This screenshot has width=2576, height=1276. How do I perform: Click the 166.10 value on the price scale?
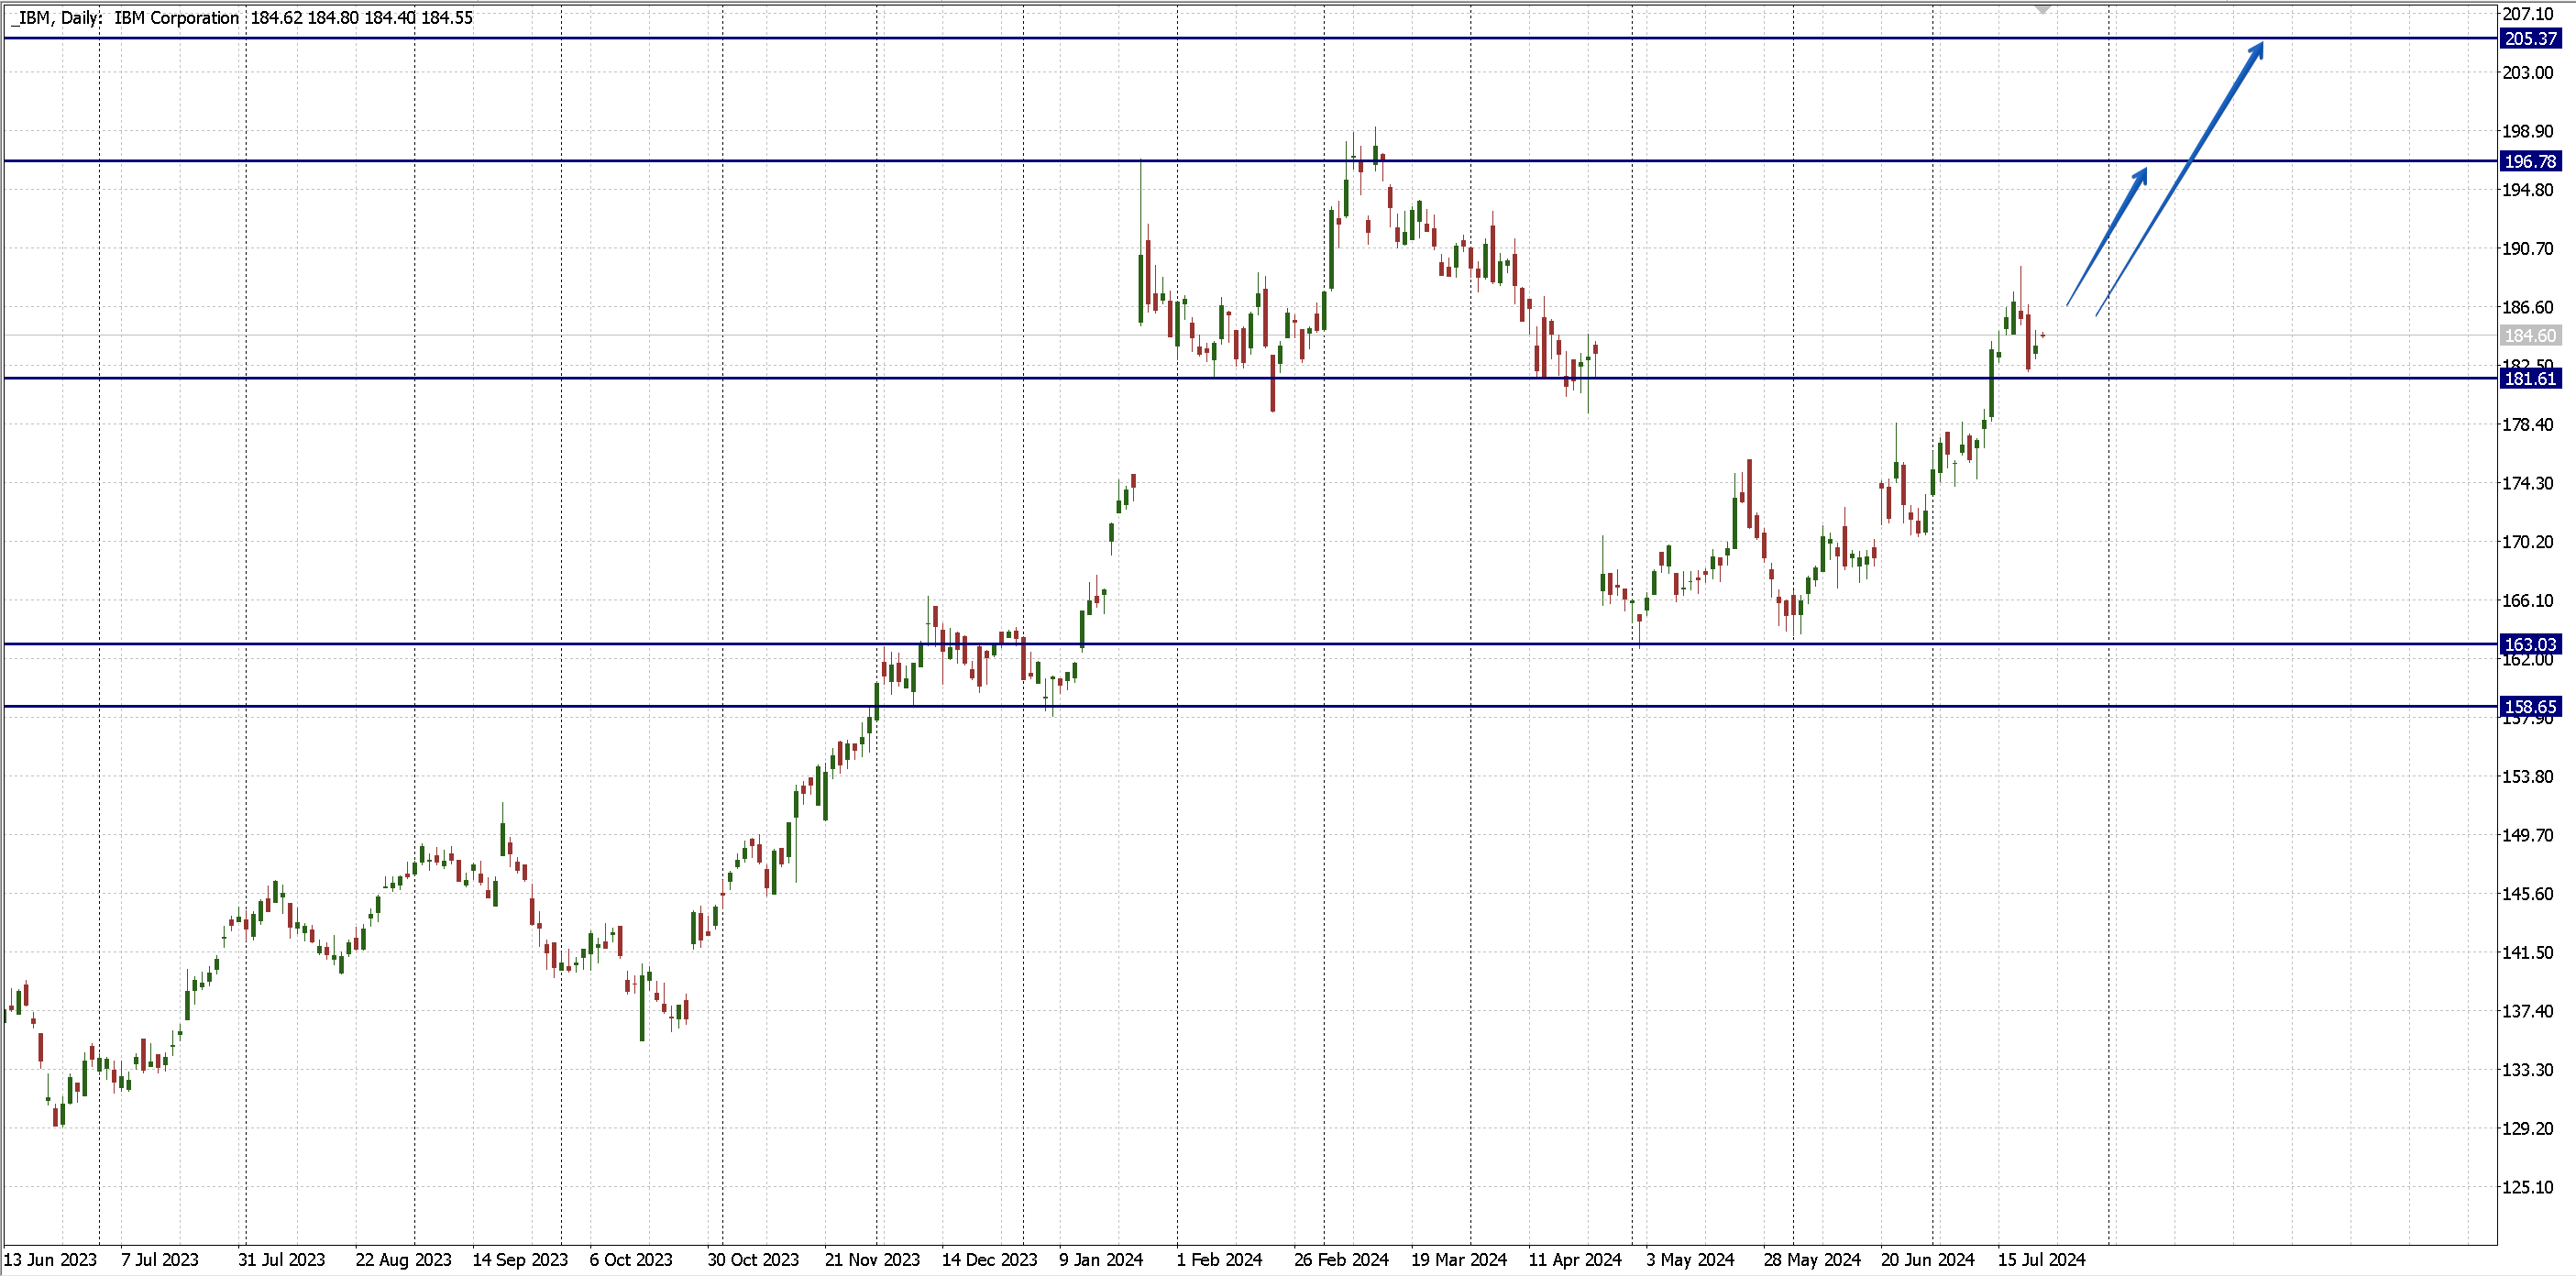pos(2528,600)
